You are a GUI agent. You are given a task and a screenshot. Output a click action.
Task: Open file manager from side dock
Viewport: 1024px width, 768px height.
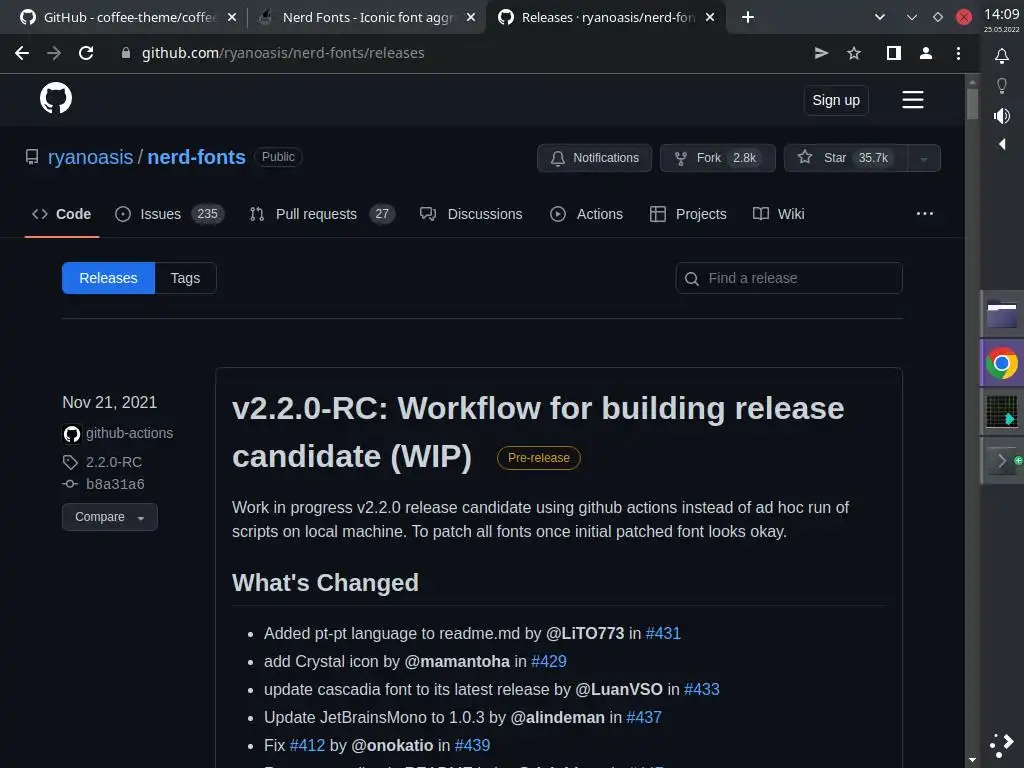pyautogui.click(x=1002, y=314)
